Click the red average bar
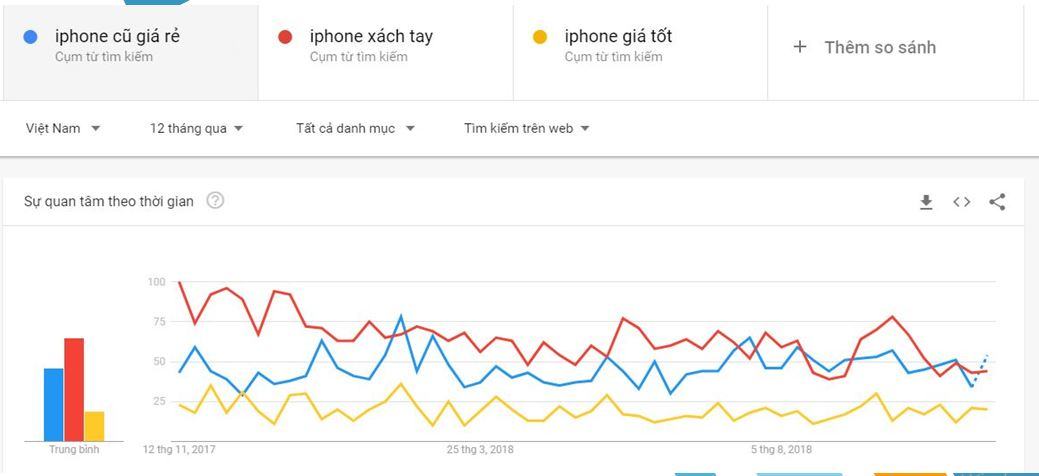 (x=74, y=390)
